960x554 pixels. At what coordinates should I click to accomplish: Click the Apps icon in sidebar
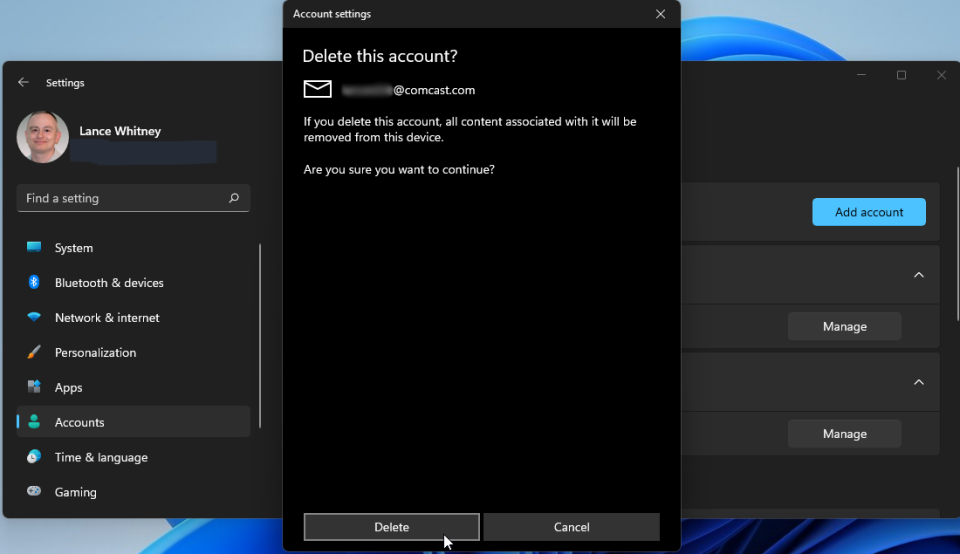34,386
